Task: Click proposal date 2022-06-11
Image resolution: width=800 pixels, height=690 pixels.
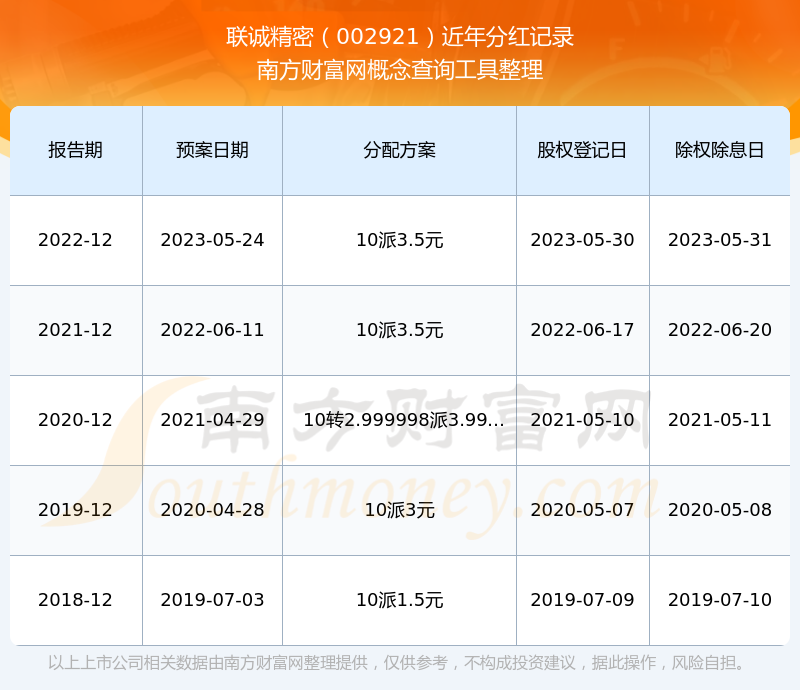Action: point(212,330)
